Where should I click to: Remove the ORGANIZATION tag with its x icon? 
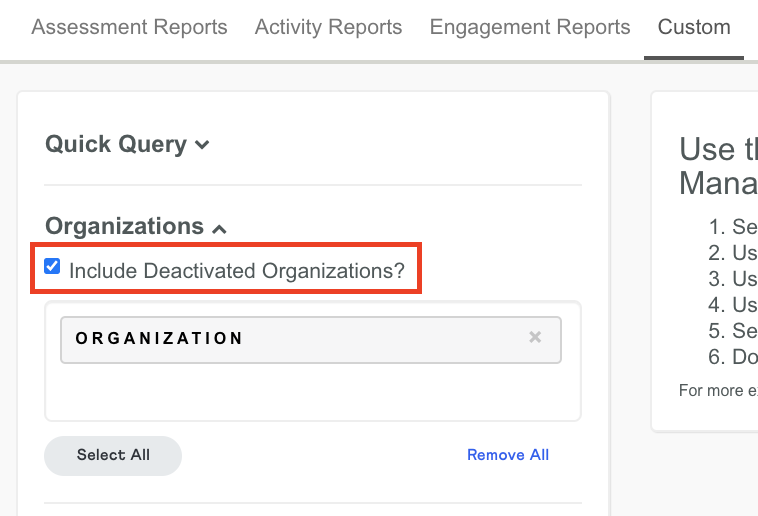pos(535,338)
